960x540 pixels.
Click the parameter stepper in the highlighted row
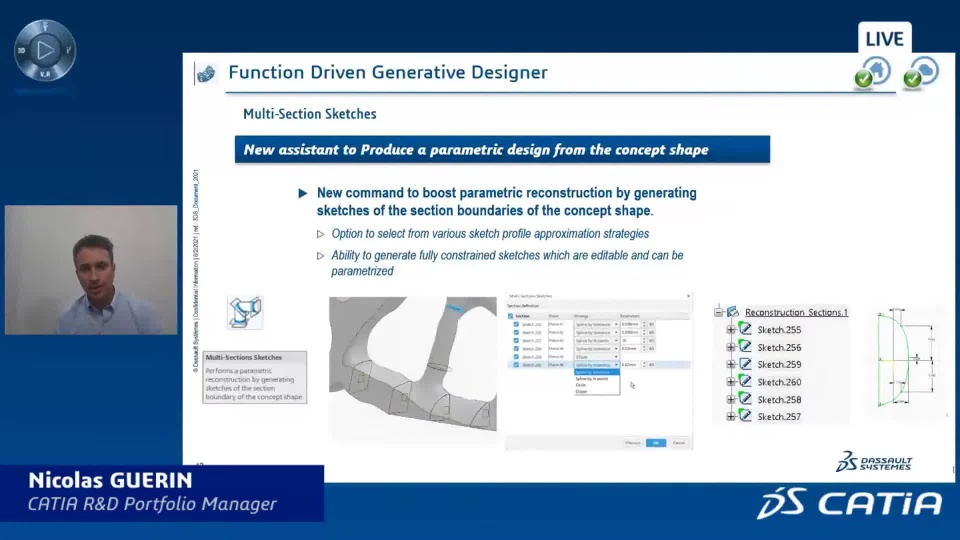(x=644, y=365)
